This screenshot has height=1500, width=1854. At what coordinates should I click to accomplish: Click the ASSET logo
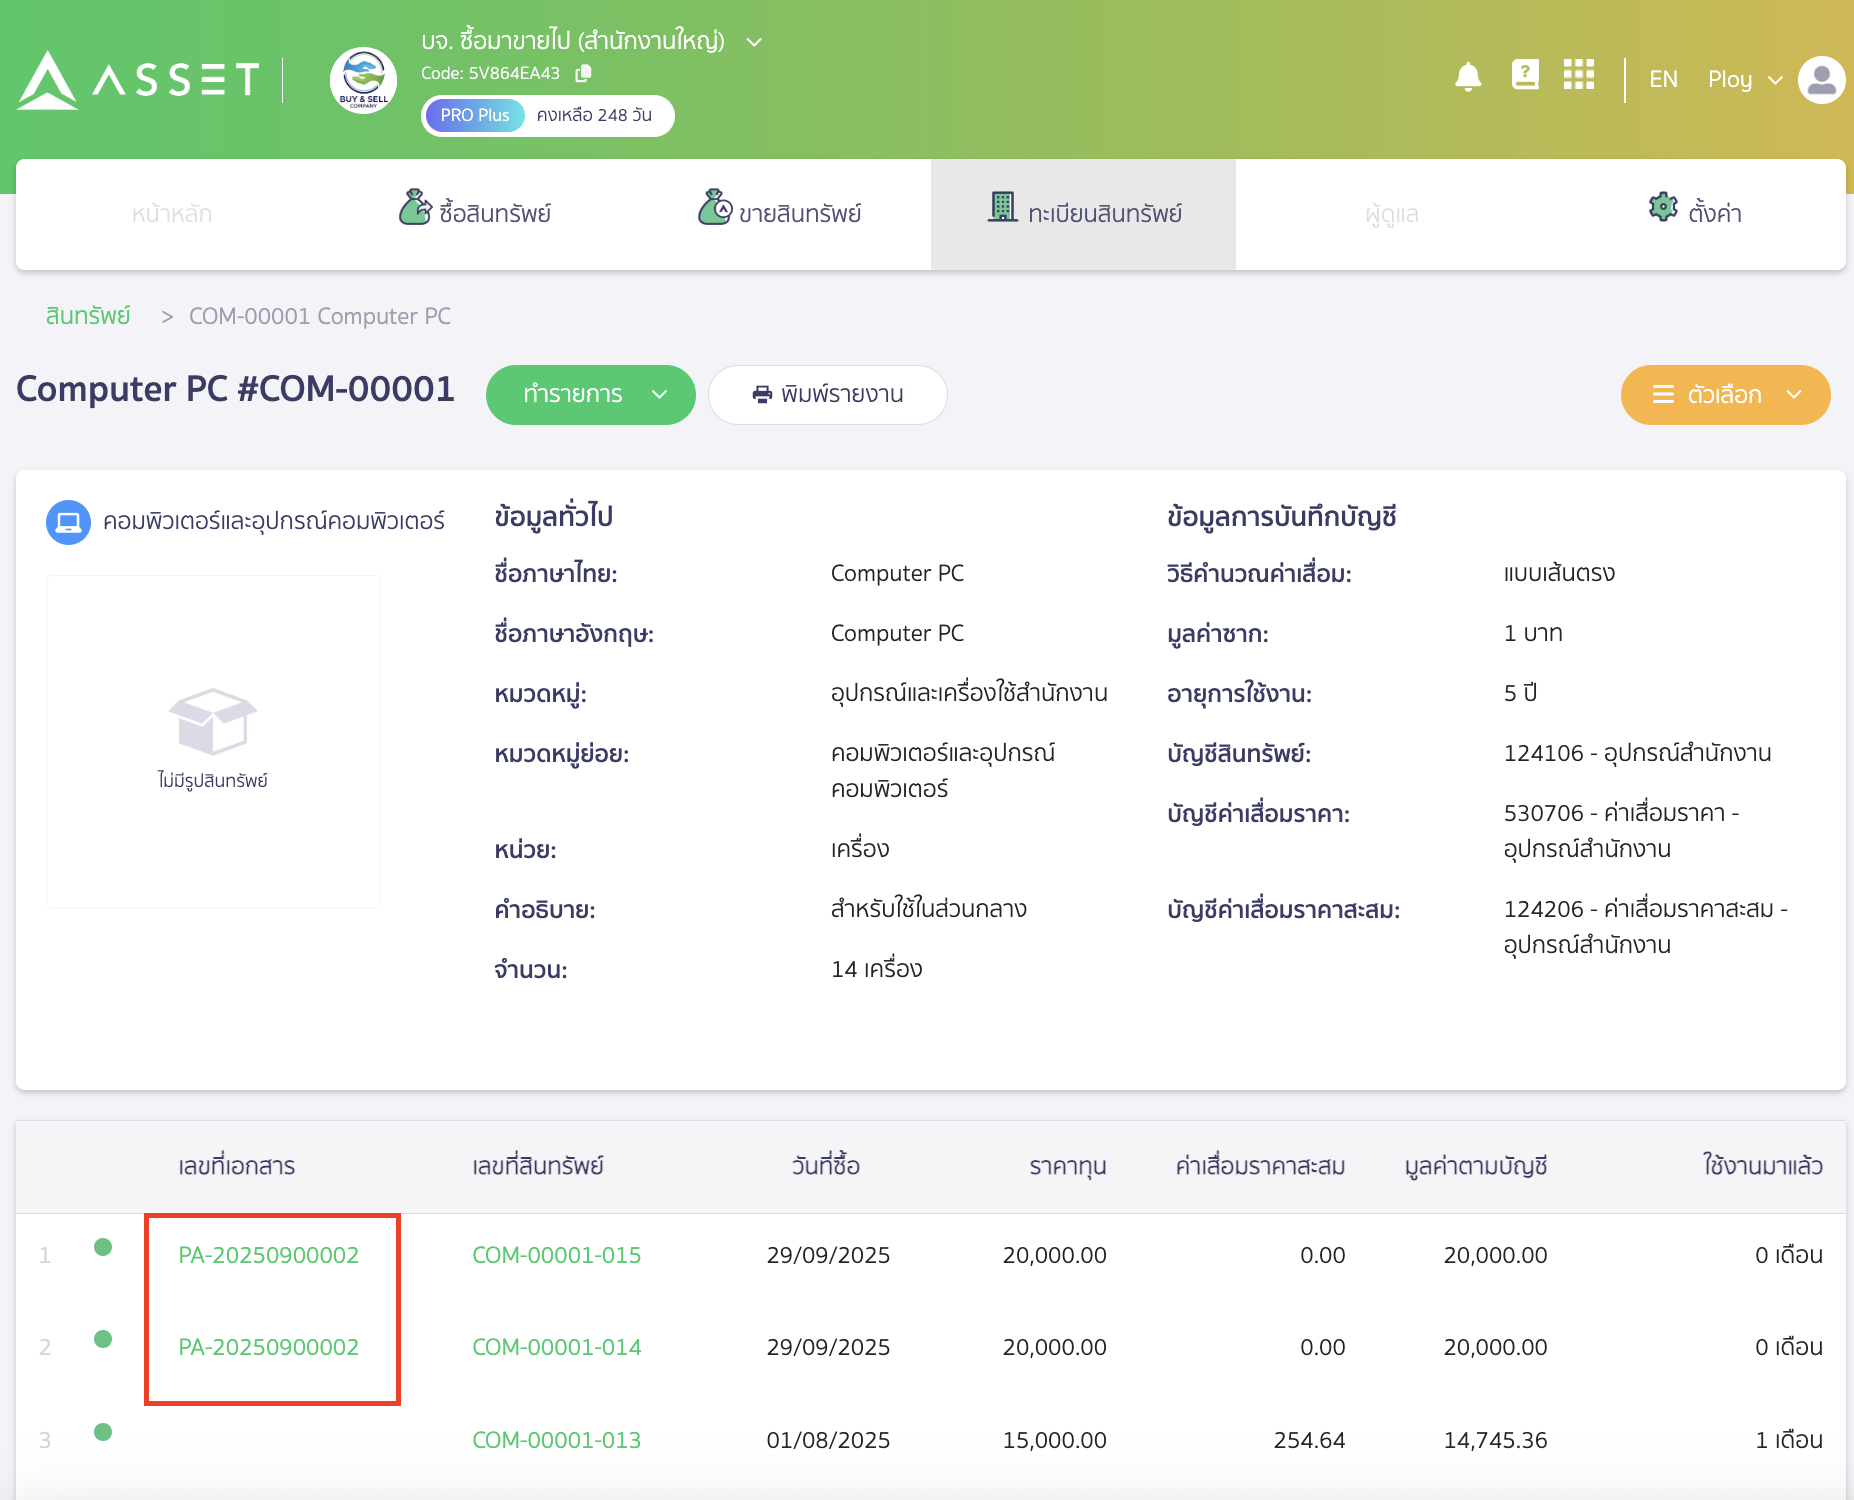[x=136, y=80]
